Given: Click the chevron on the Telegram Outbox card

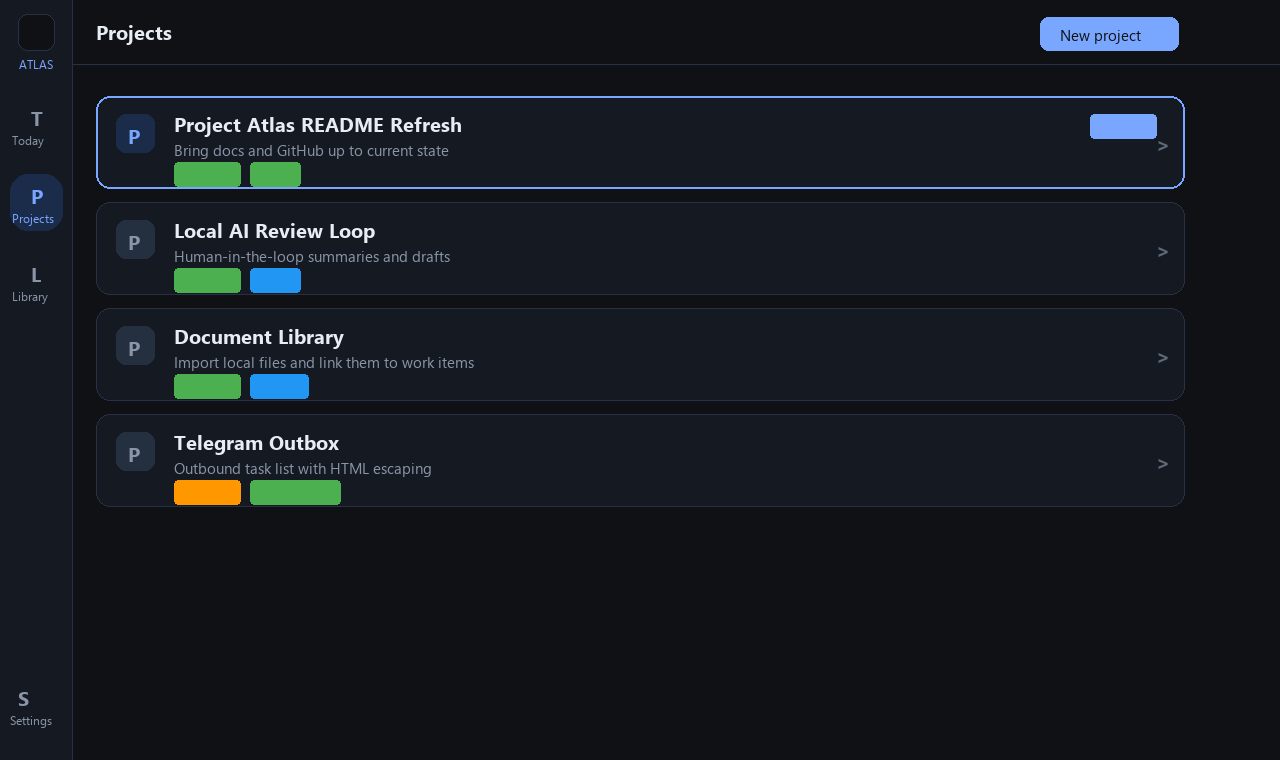Looking at the screenshot, I should (x=1163, y=463).
